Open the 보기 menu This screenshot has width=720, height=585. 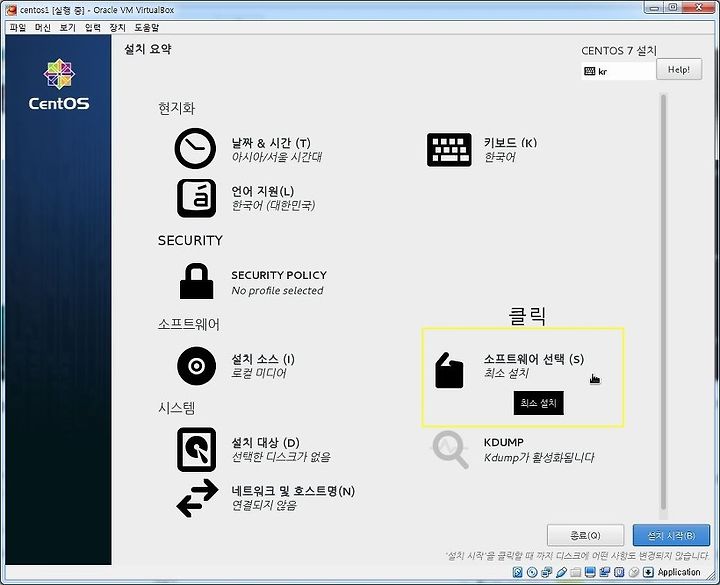point(68,28)
